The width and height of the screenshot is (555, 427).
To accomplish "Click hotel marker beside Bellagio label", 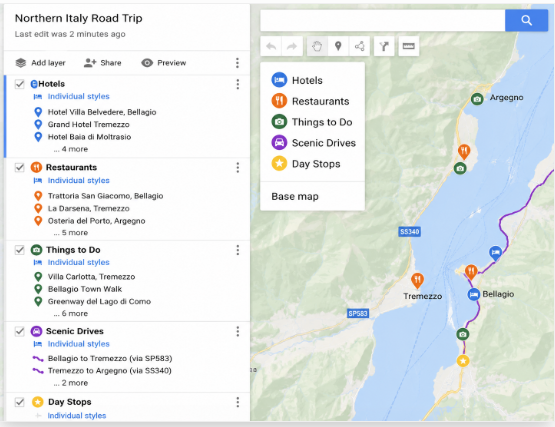I will pos(473,295).
